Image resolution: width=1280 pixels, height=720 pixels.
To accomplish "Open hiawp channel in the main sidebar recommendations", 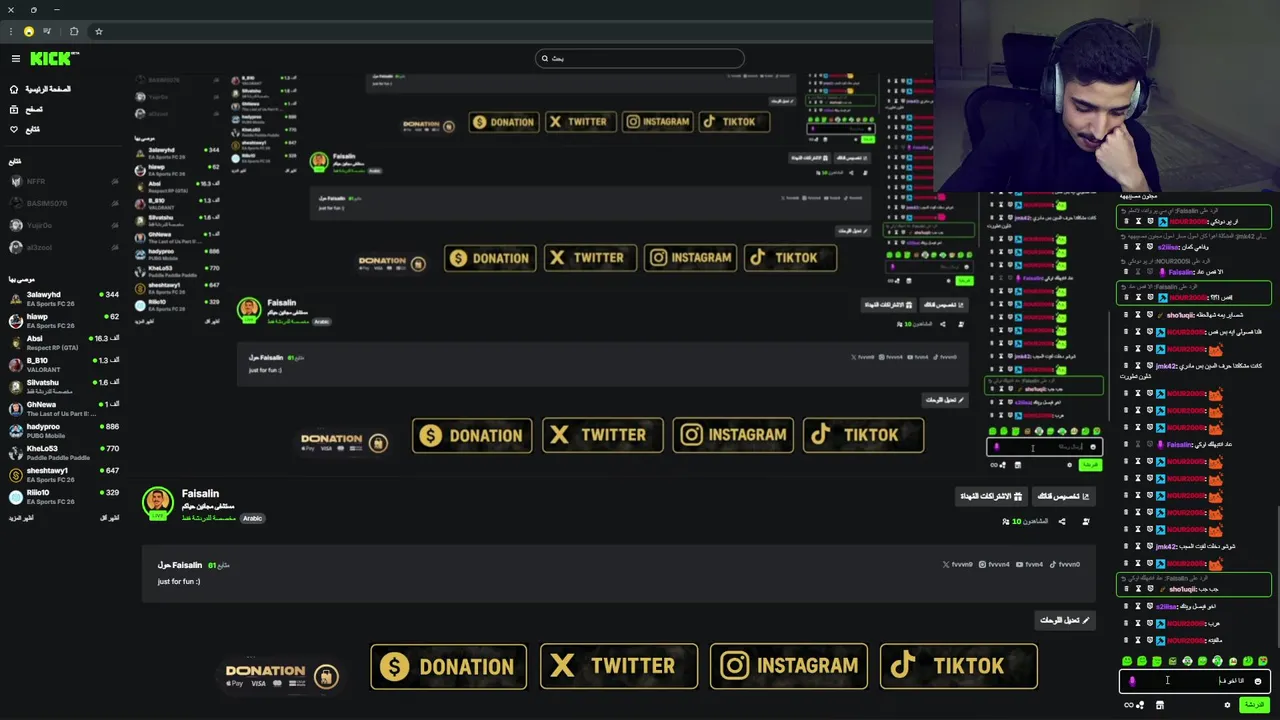I will 63,320.
